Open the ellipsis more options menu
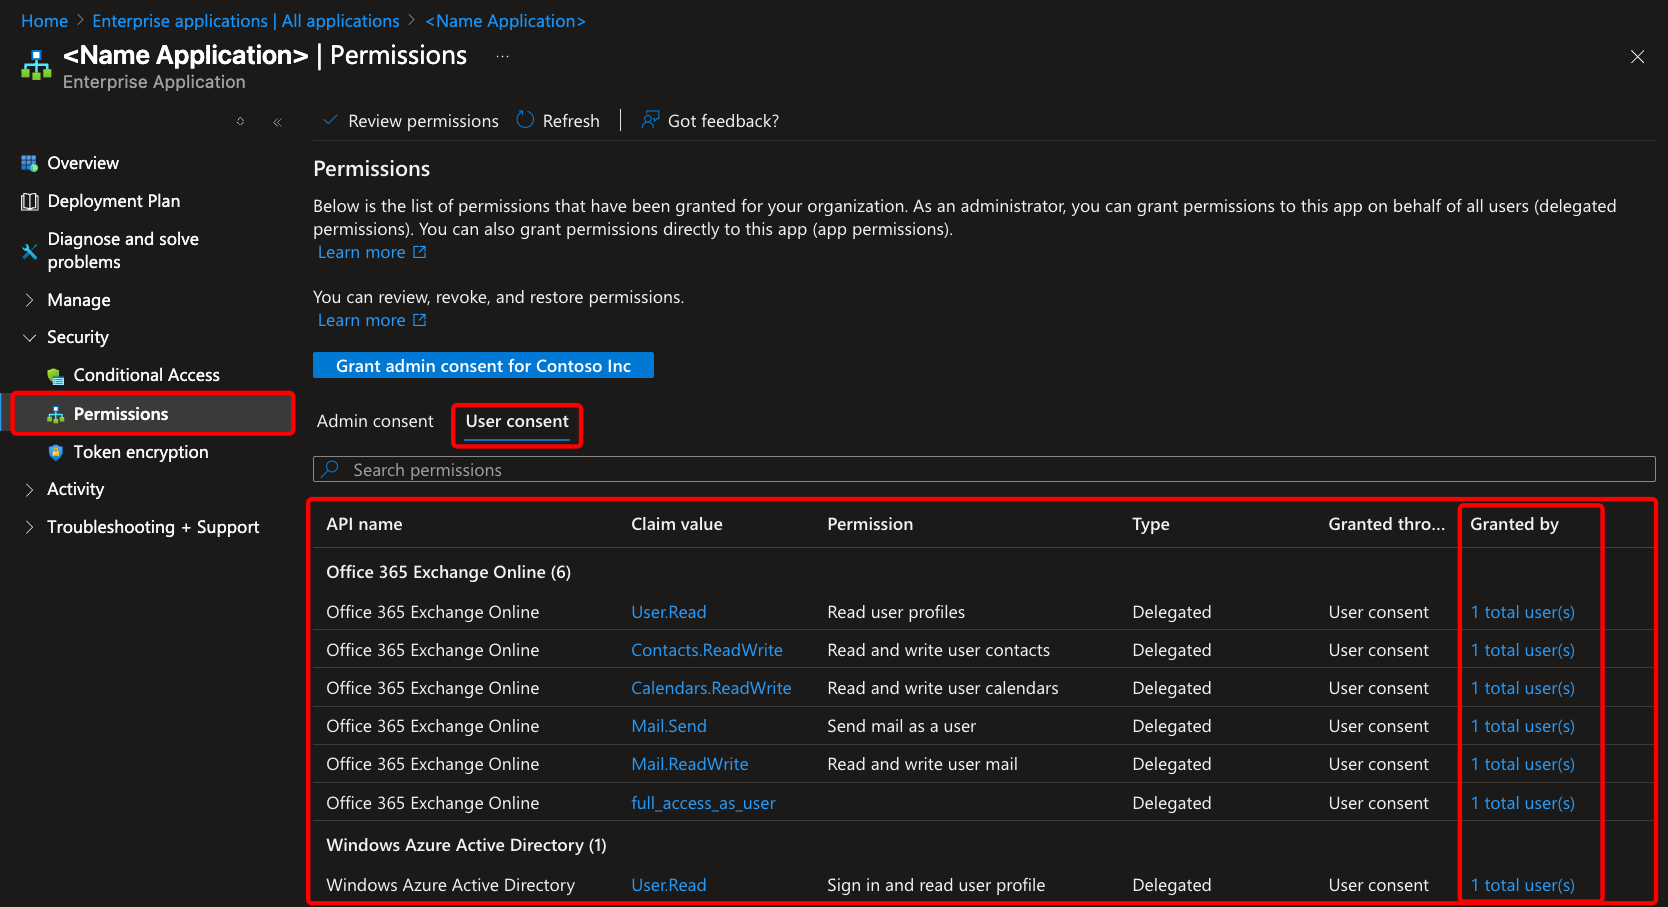 [x=502, y=57]
